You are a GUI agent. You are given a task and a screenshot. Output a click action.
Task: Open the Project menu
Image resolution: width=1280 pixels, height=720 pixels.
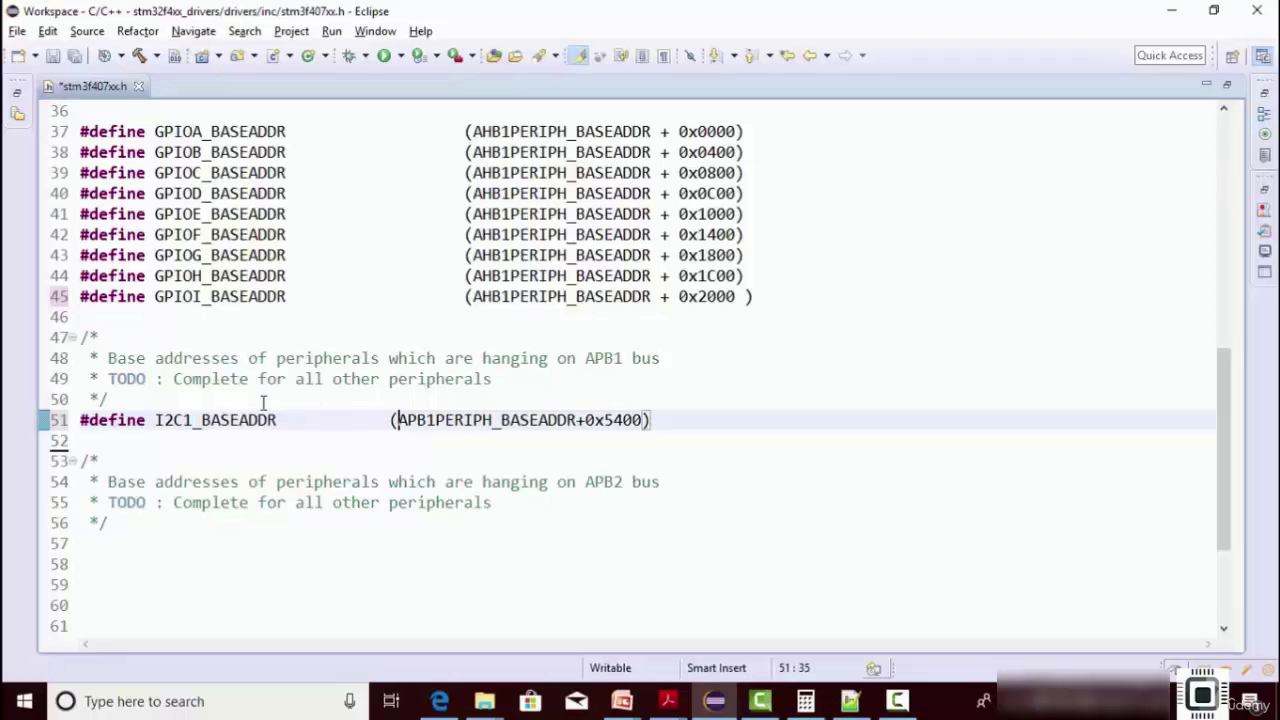pos(291,31)
